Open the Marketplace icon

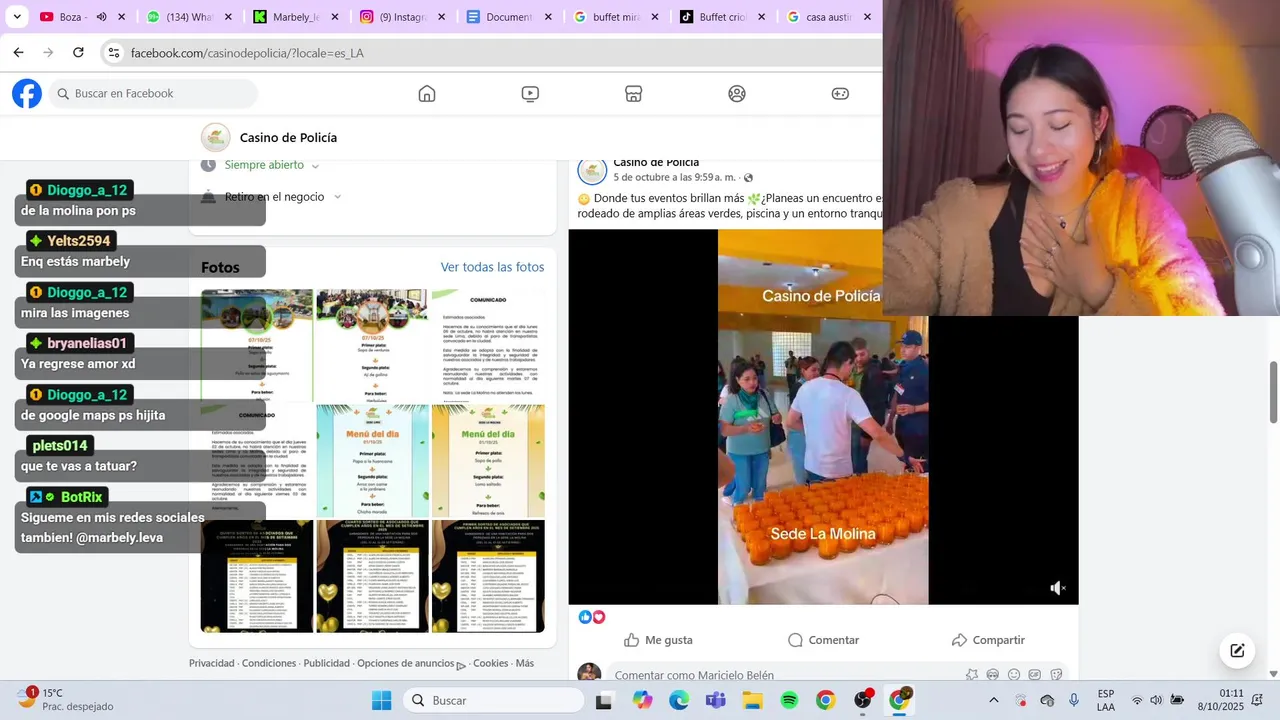[633, 94]
